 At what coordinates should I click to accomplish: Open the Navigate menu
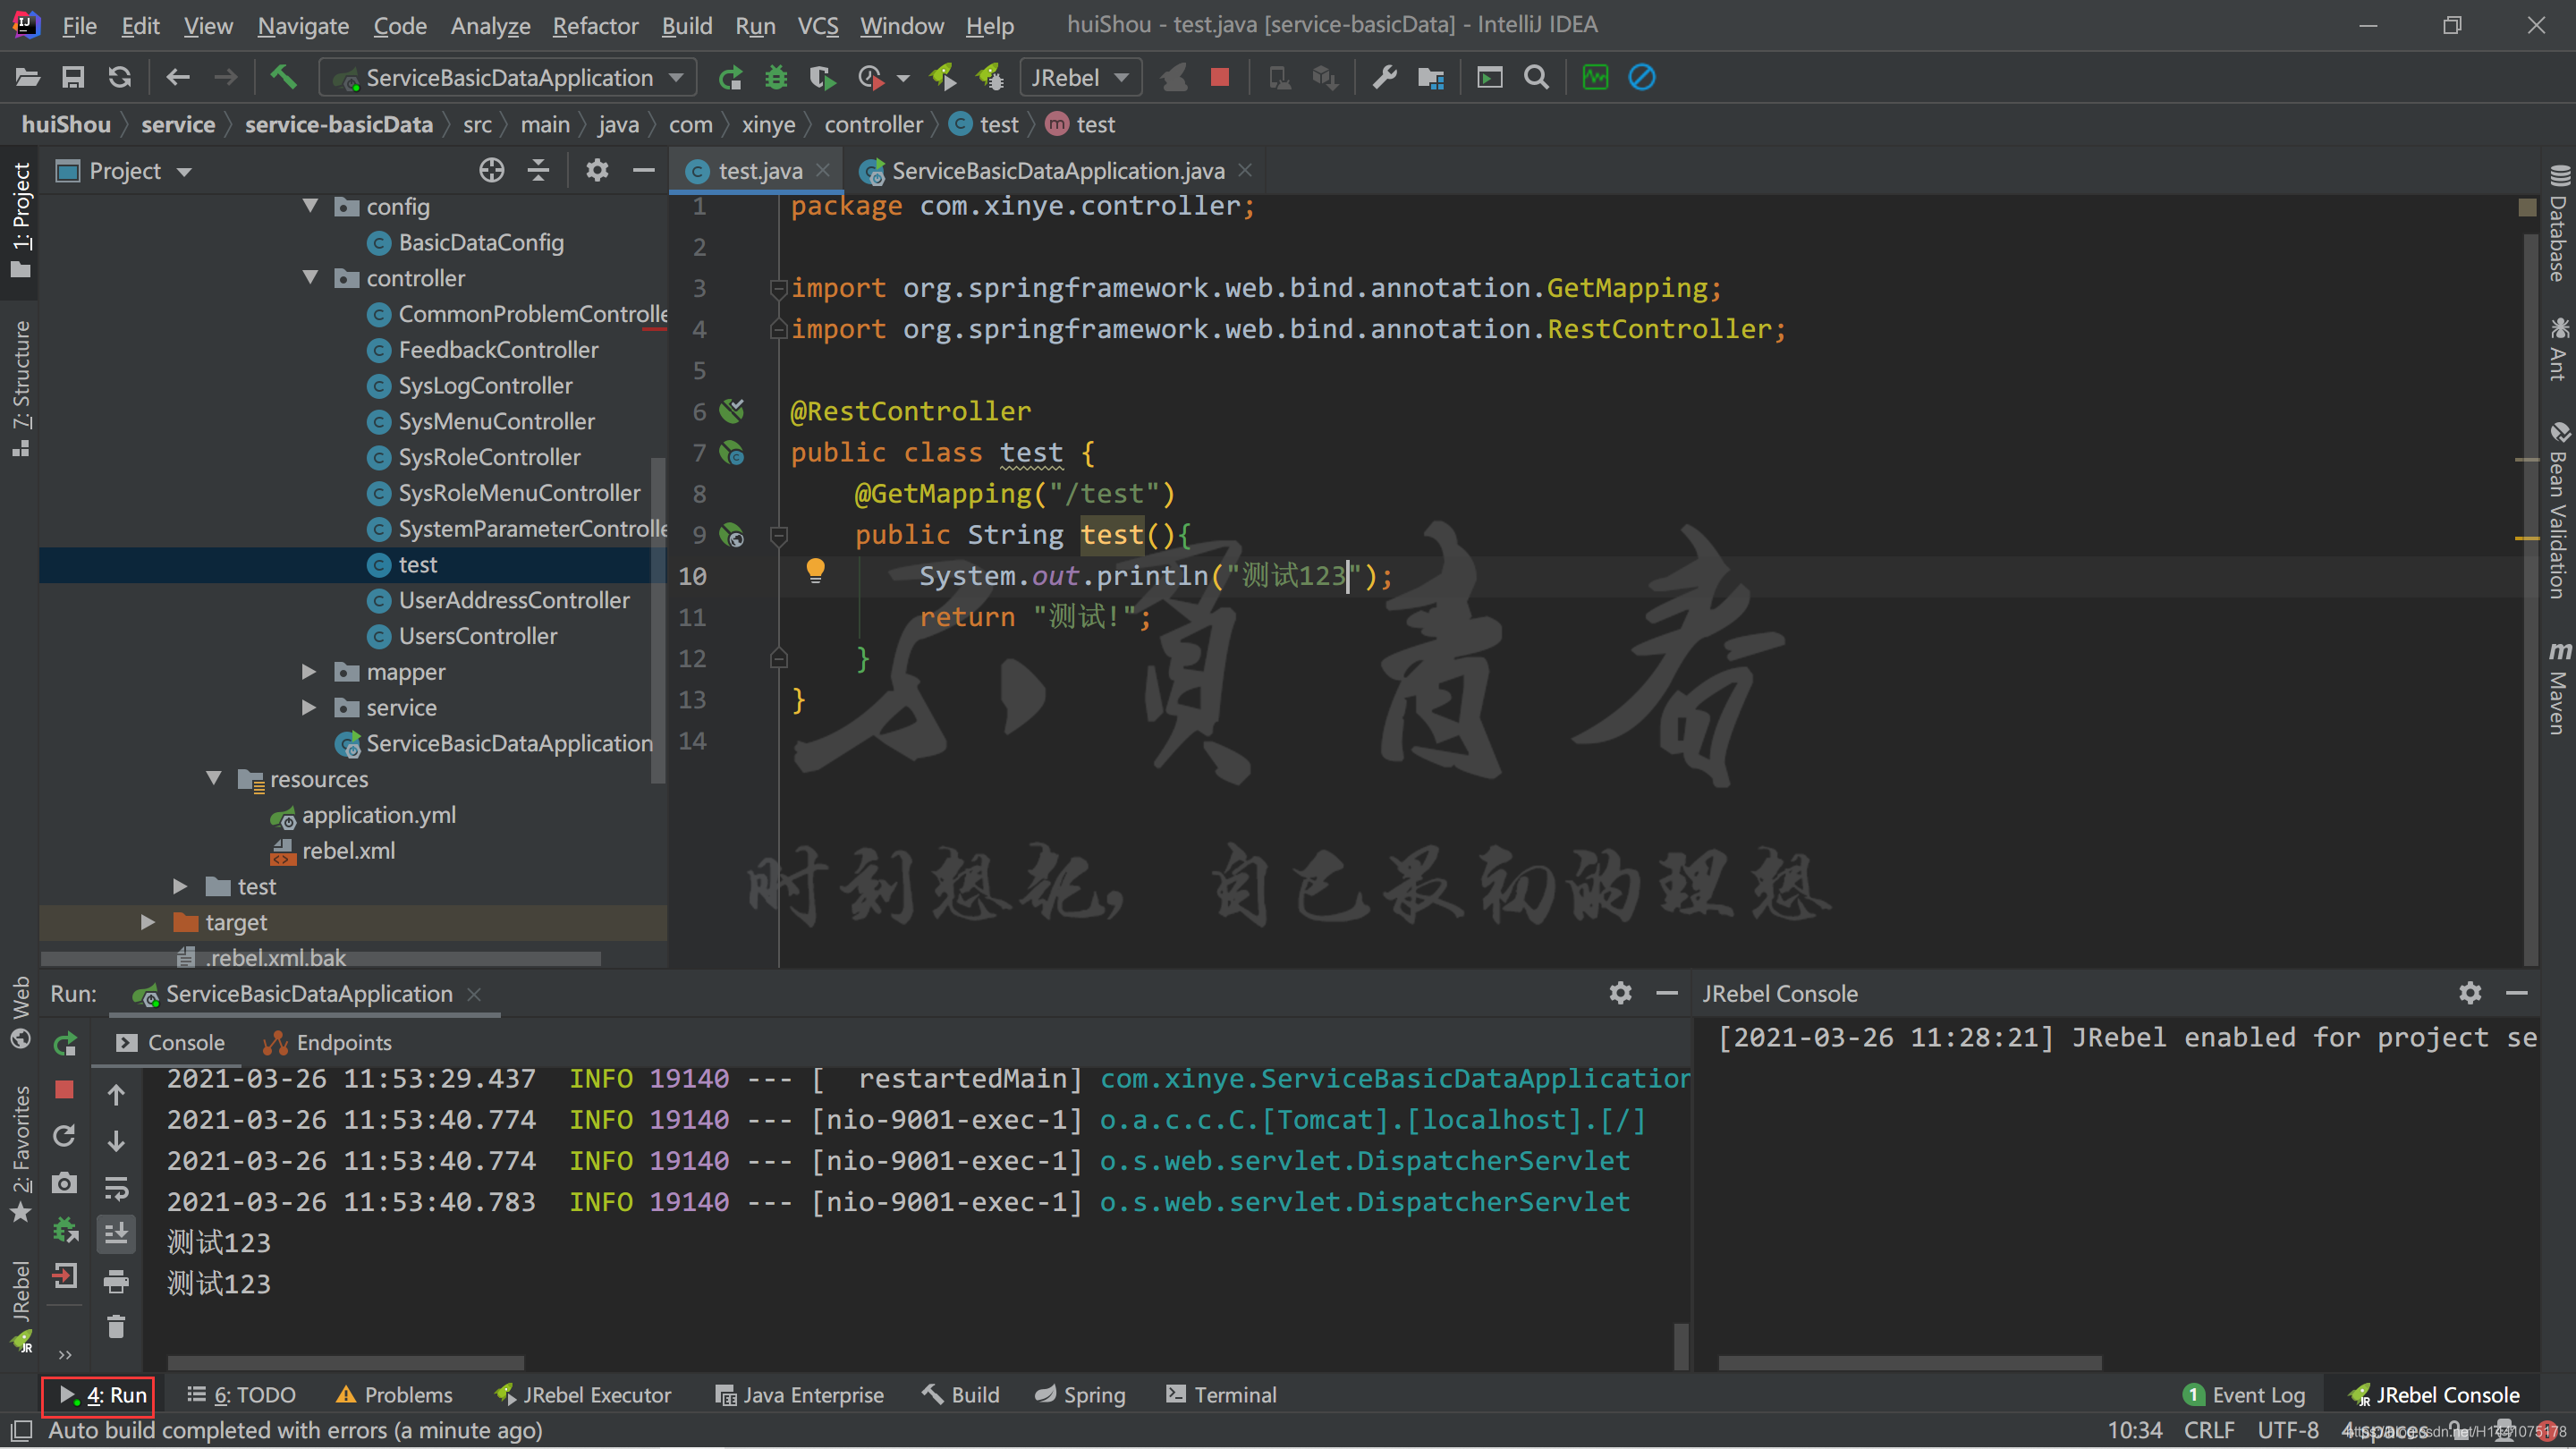click(303, 25)
